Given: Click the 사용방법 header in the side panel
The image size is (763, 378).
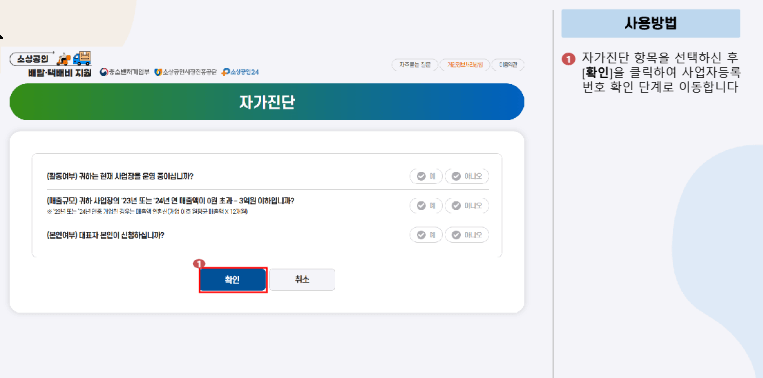Looking at the screenshot, I should pyautogui.click(x=651, y=23).
